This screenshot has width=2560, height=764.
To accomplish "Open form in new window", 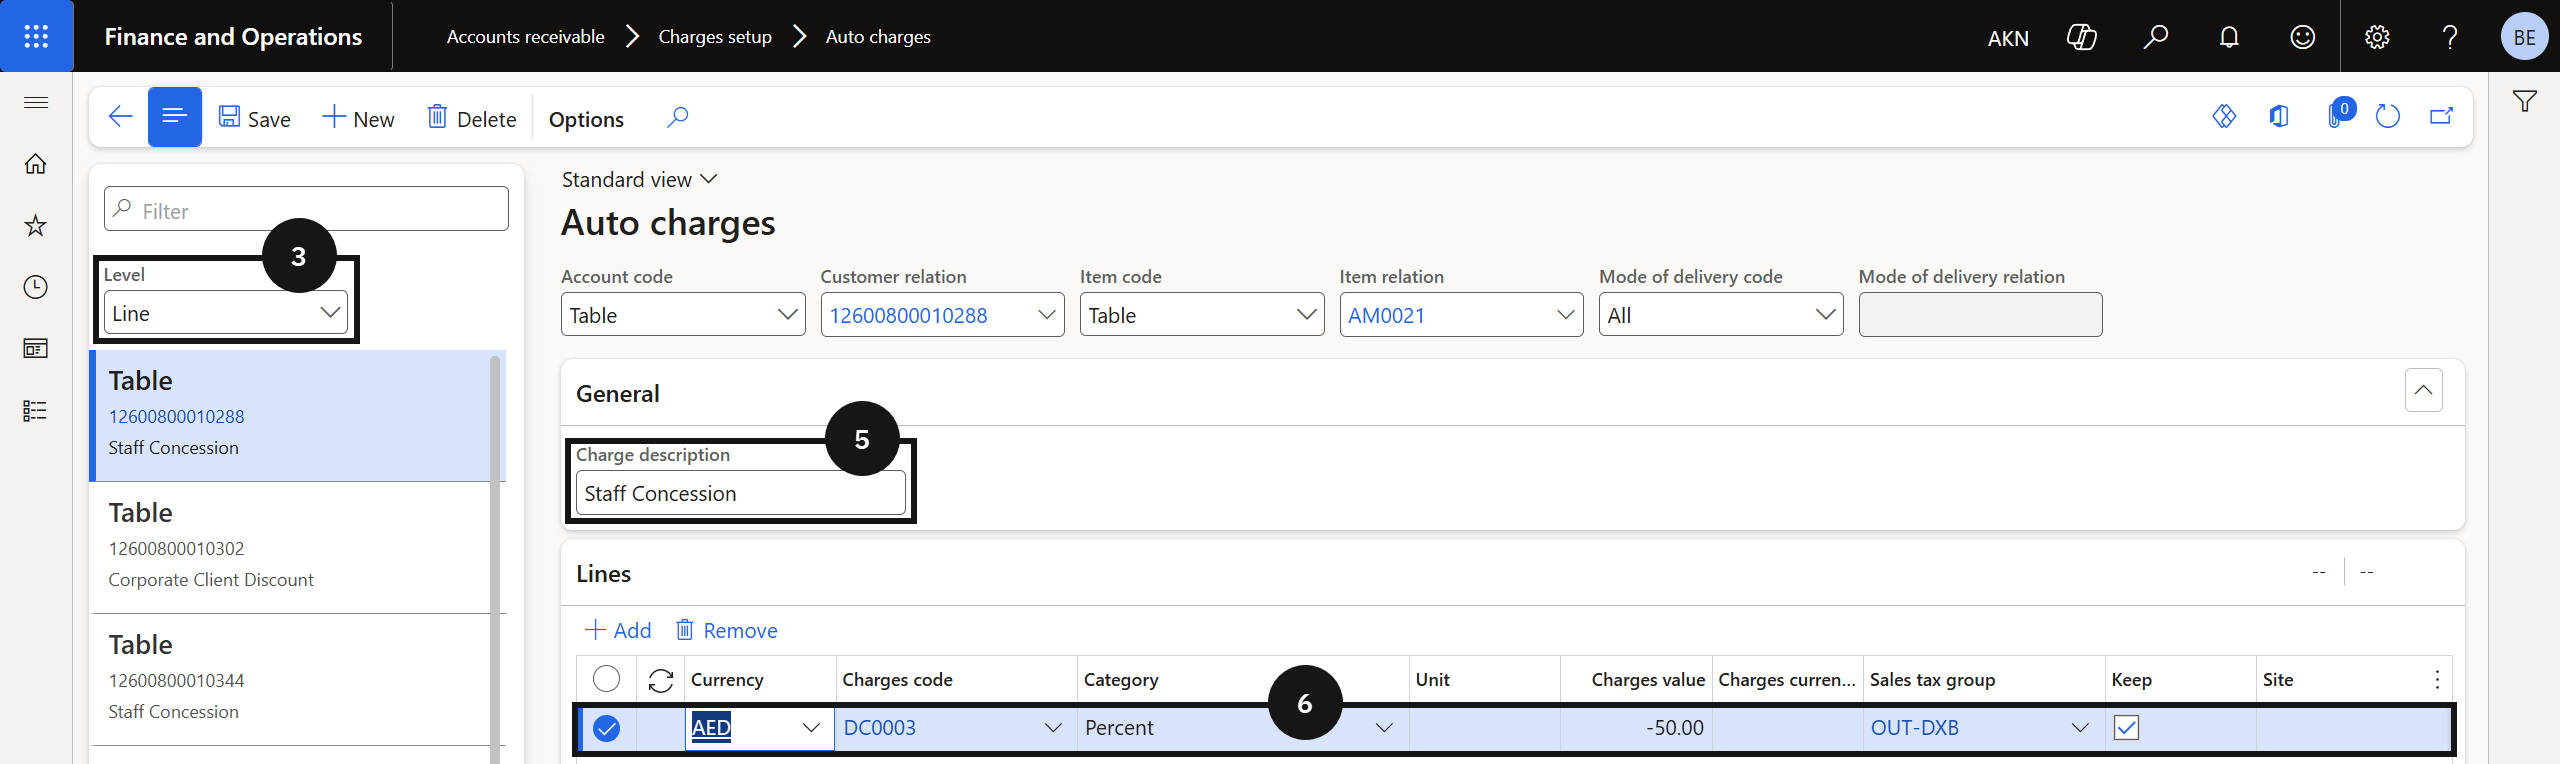I will [x=2441, y=117].
